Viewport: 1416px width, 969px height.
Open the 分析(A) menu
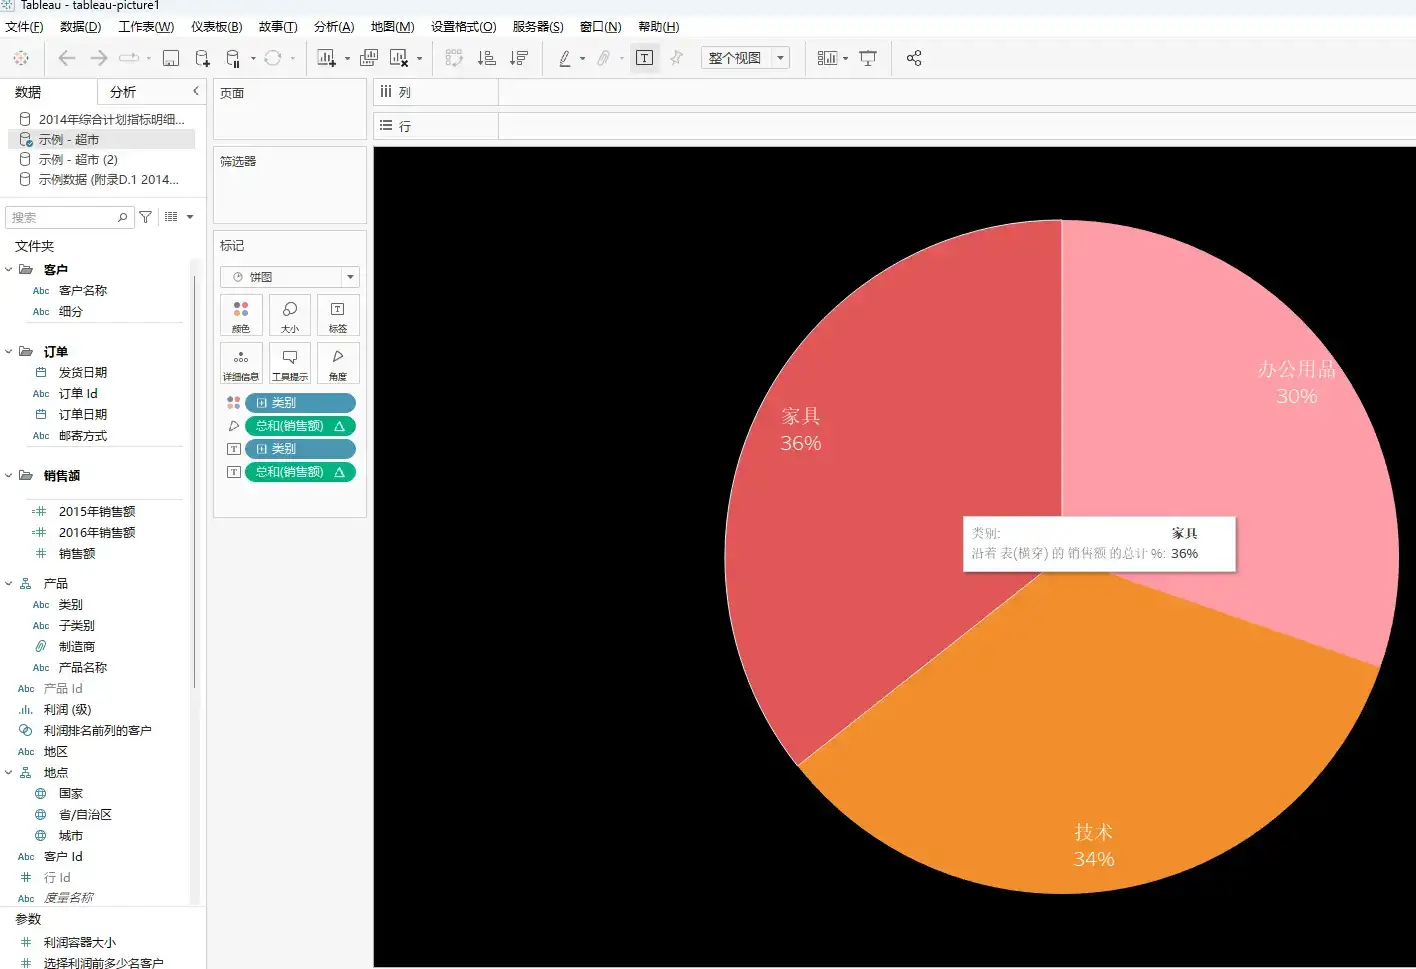pos(333,27)
